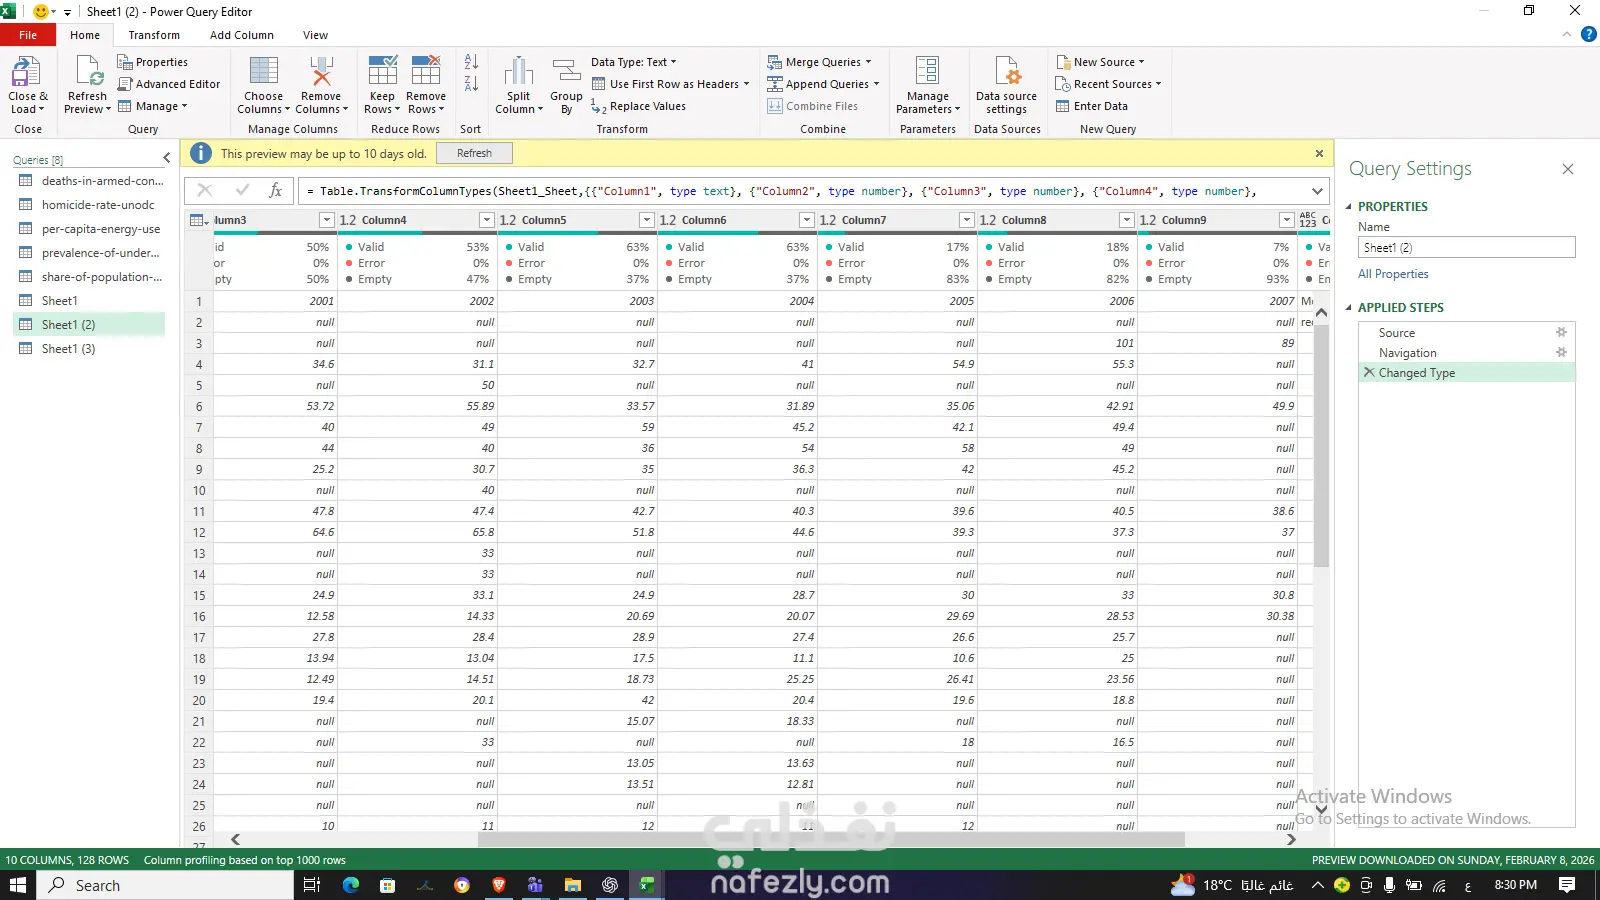Open the All Properties link
Screen dimensions: 1600x900
(x=1393, y=274)
